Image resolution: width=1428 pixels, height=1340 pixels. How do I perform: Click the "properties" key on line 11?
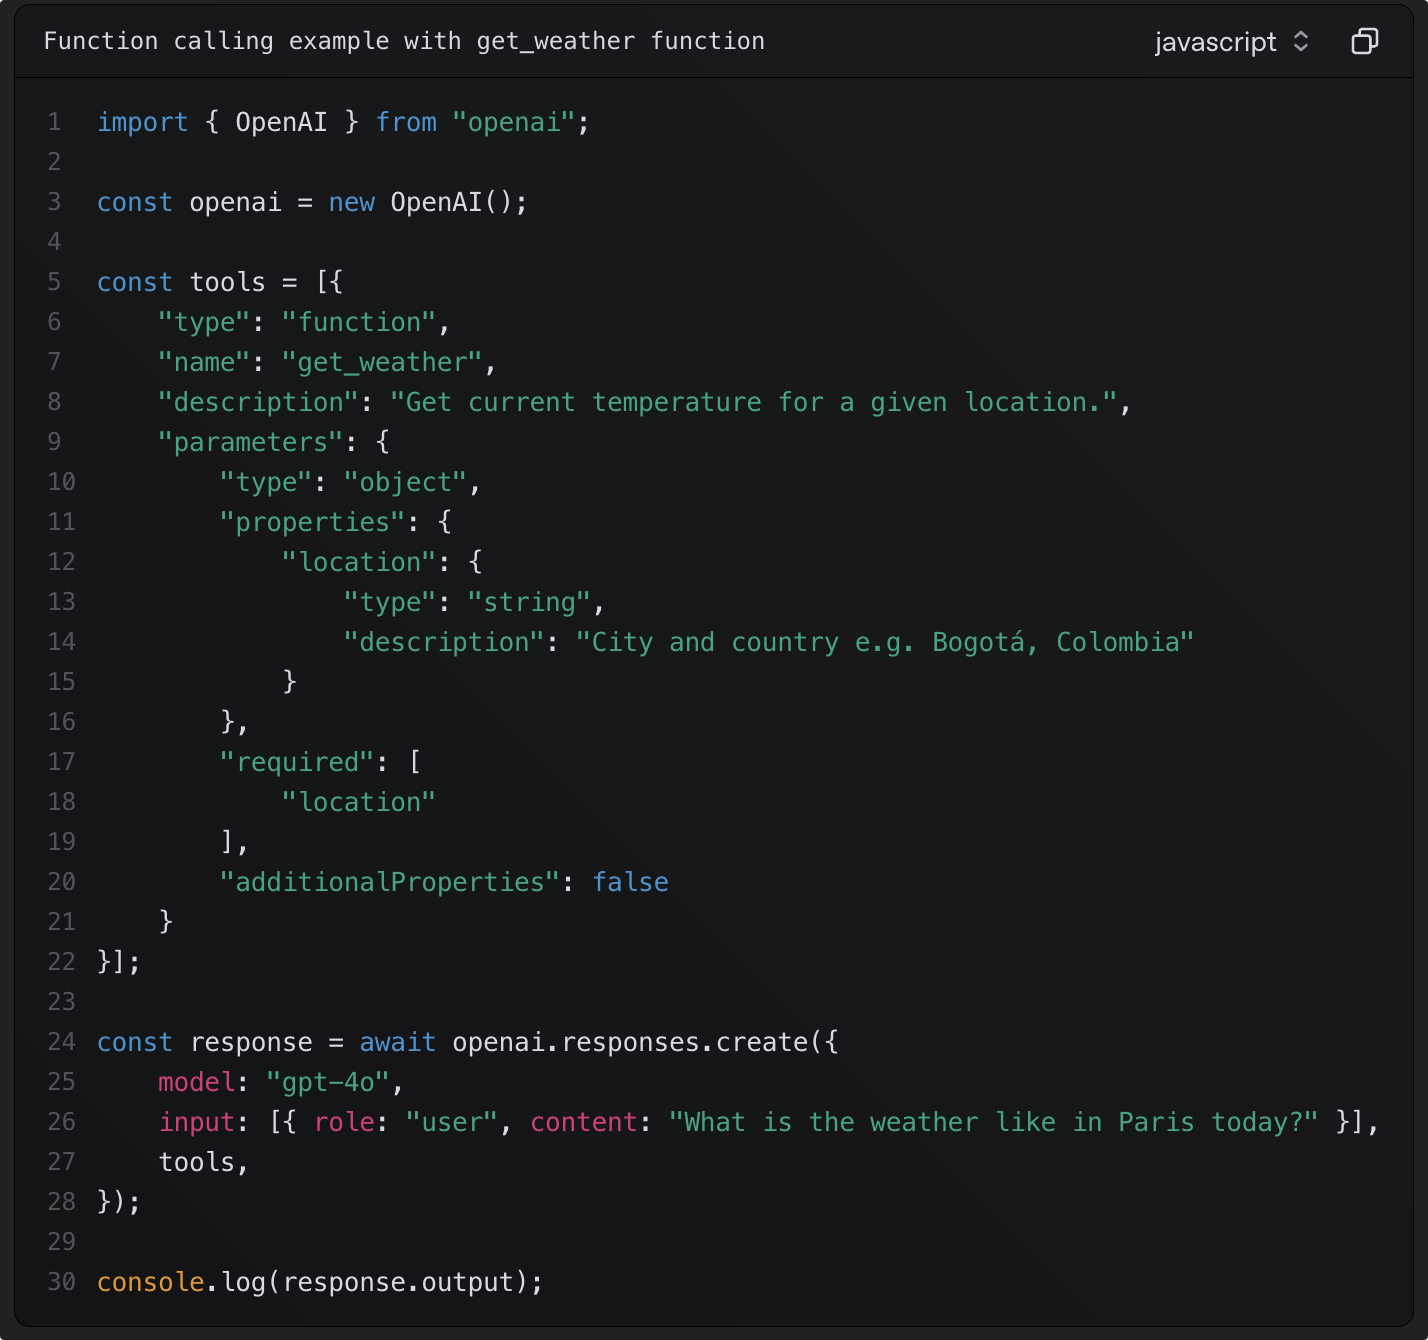click(x=312, y=522)
